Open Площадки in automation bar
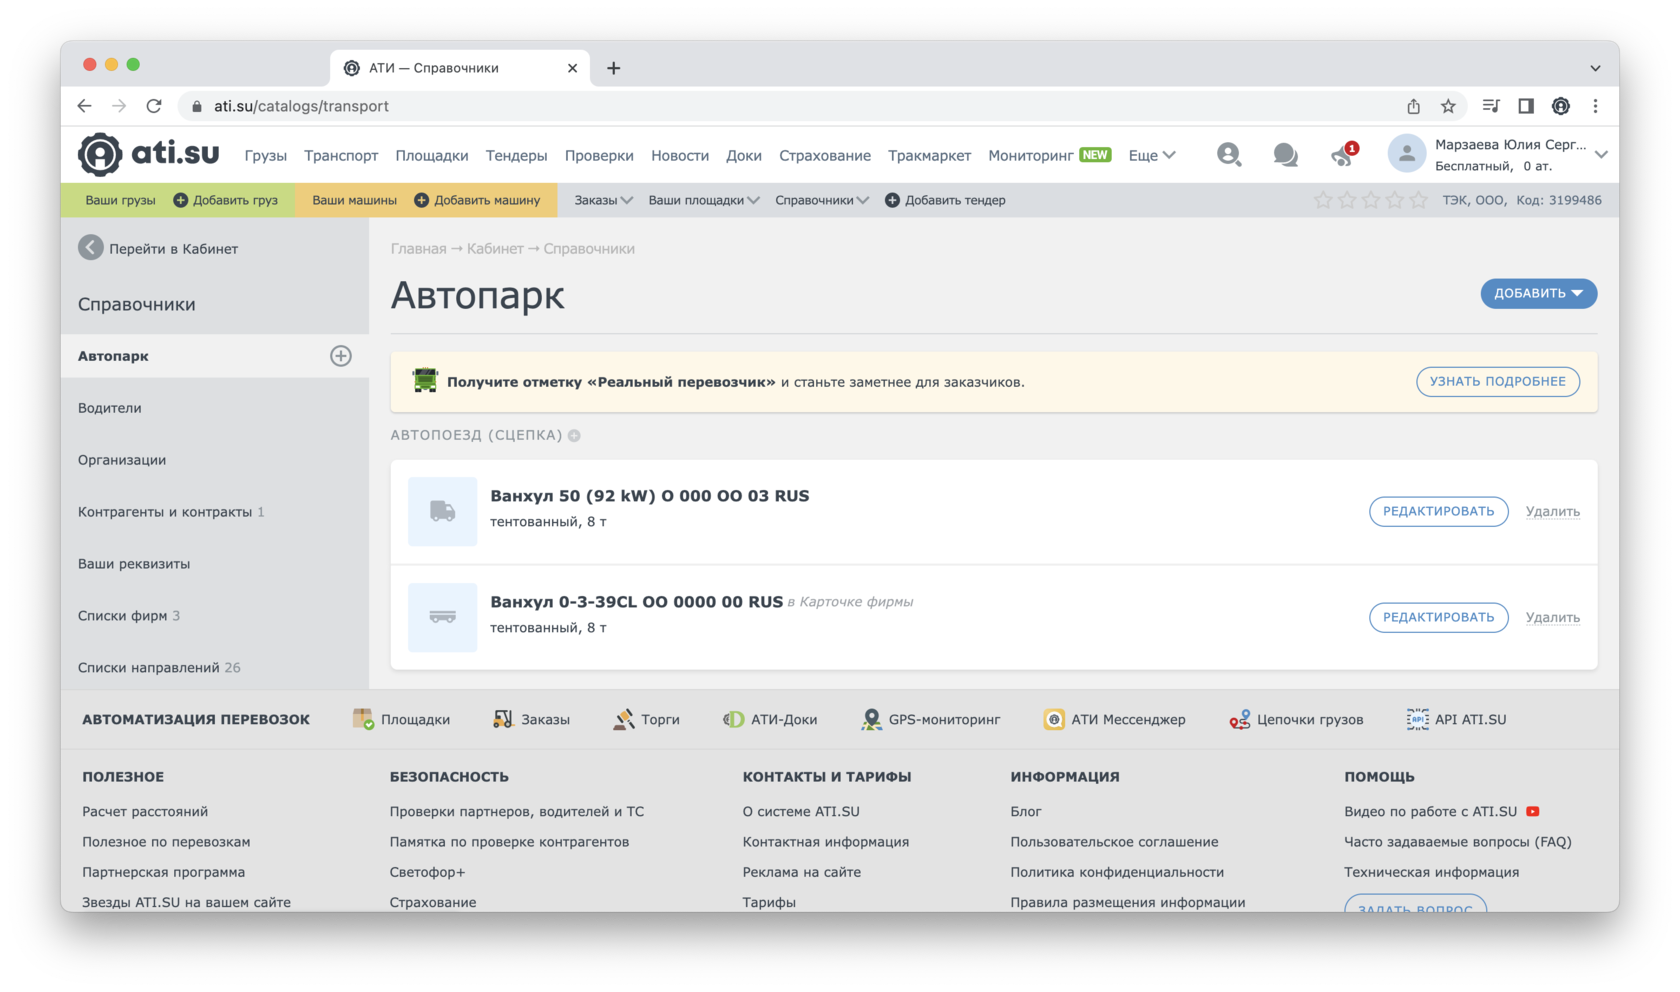The width and height of the screenshot is (1680, 992). pos(401,719)
